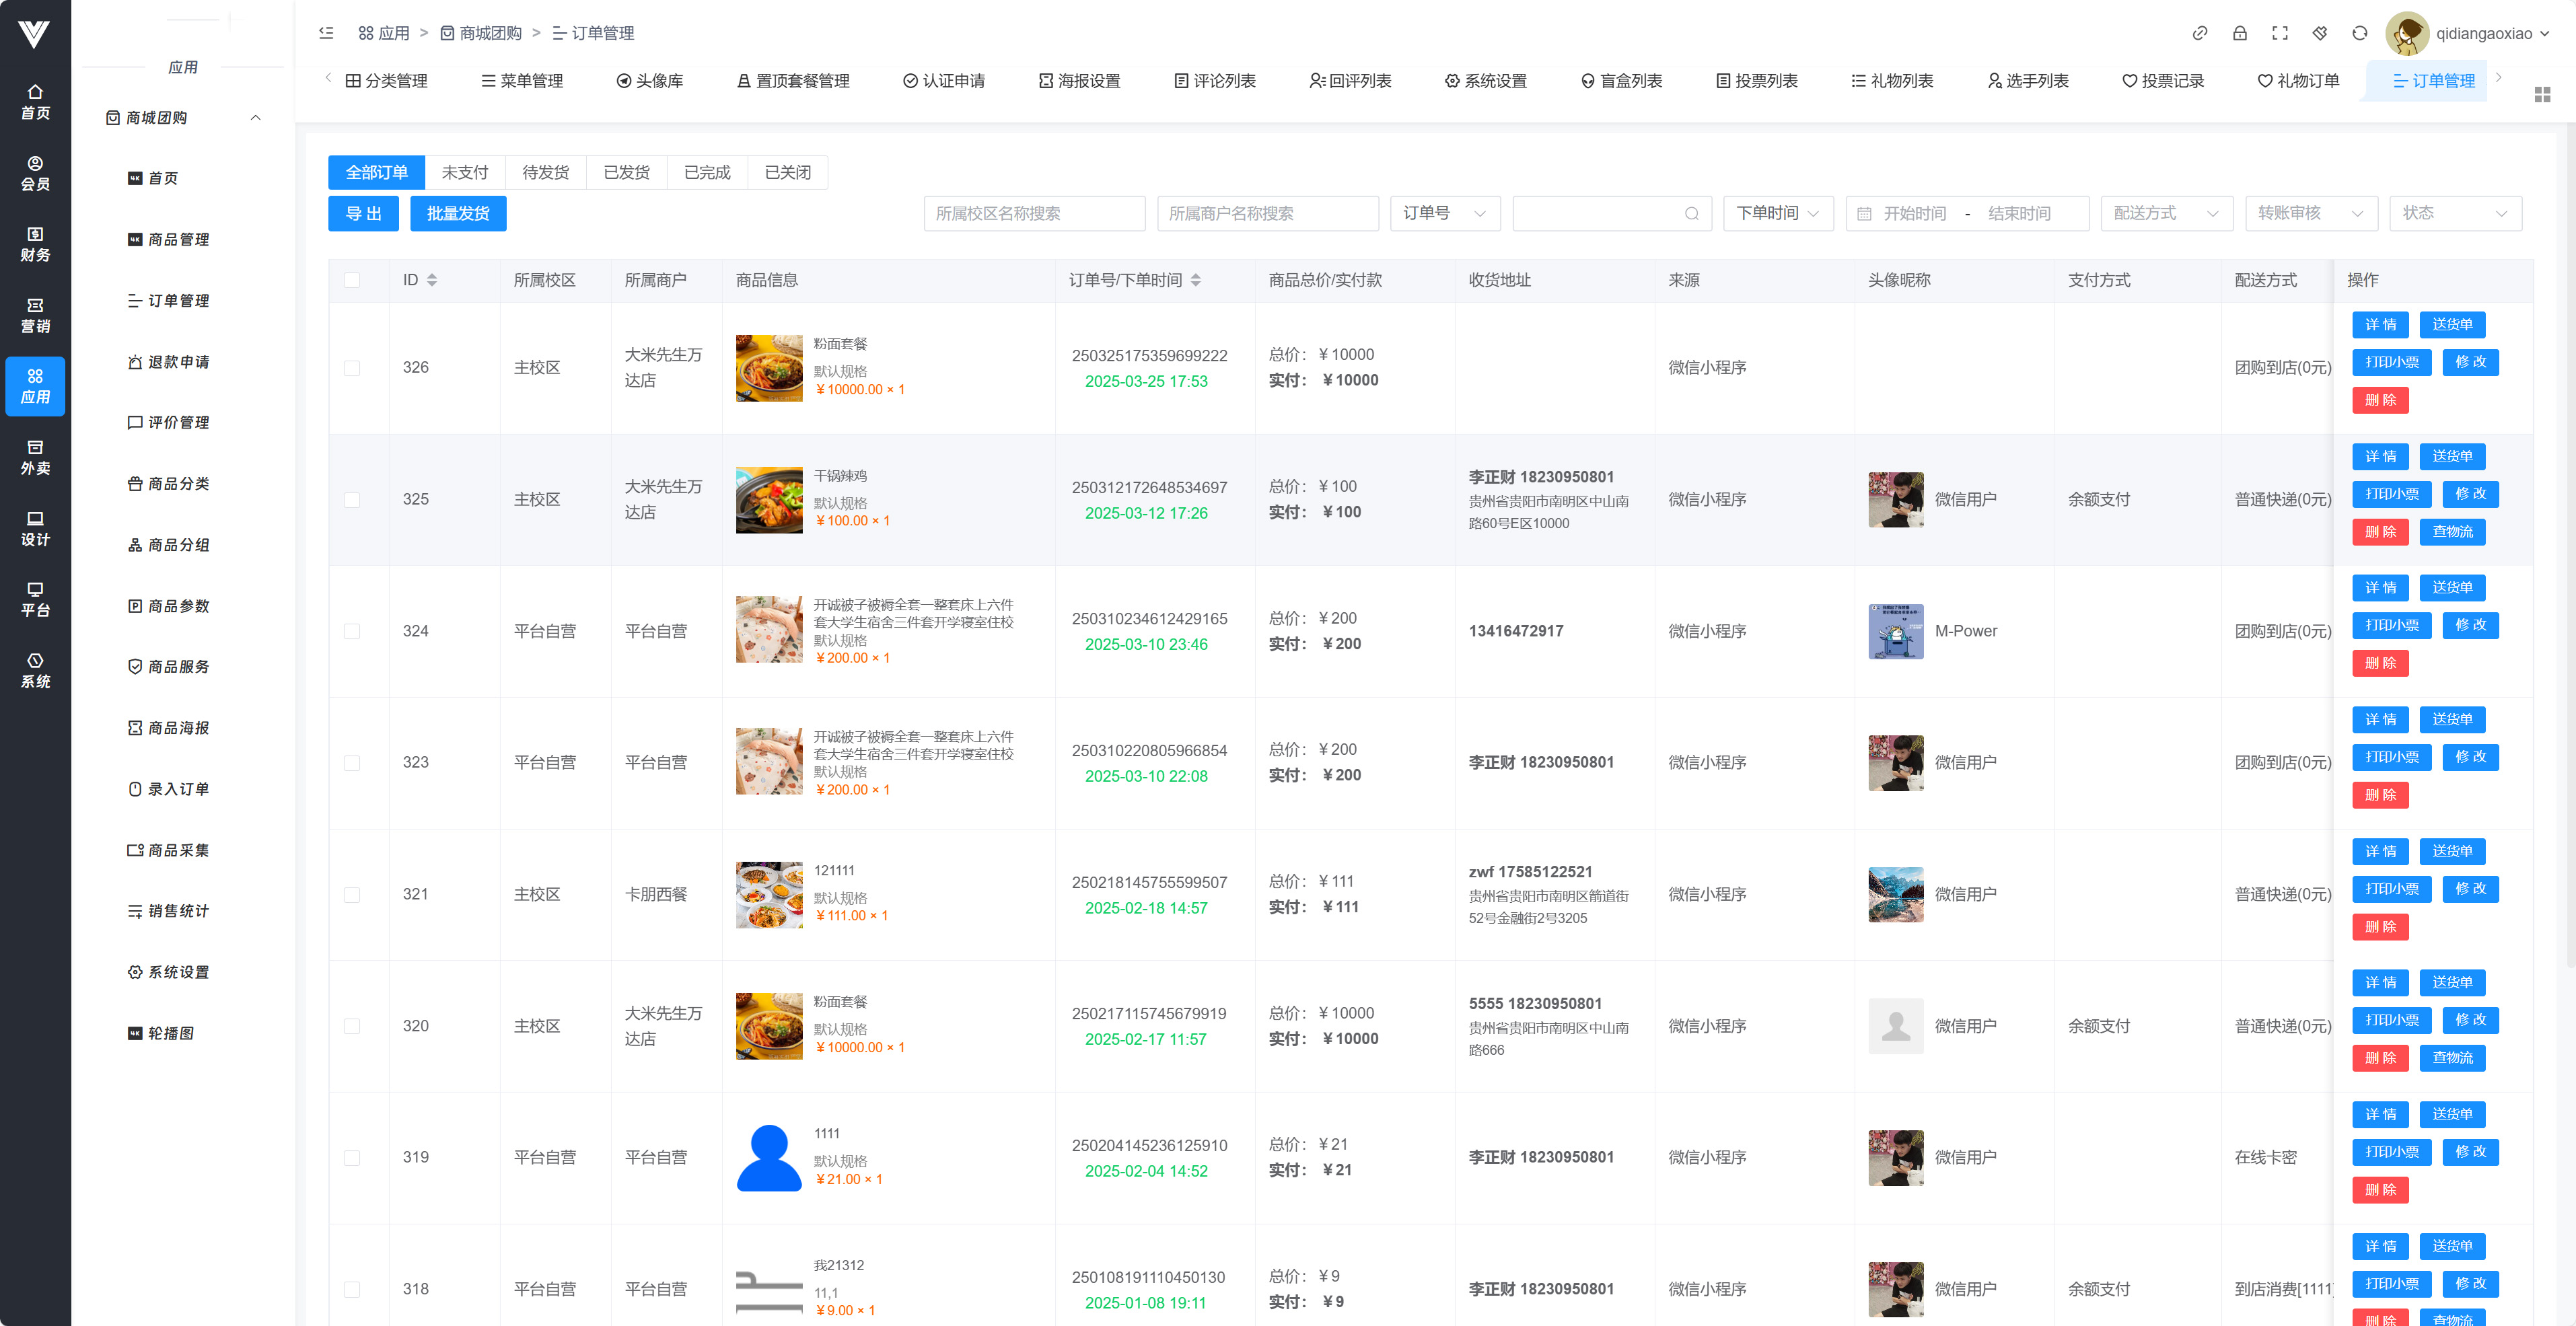
Task: Switch to the 待发货 orders tab
Action: point(545,172)
